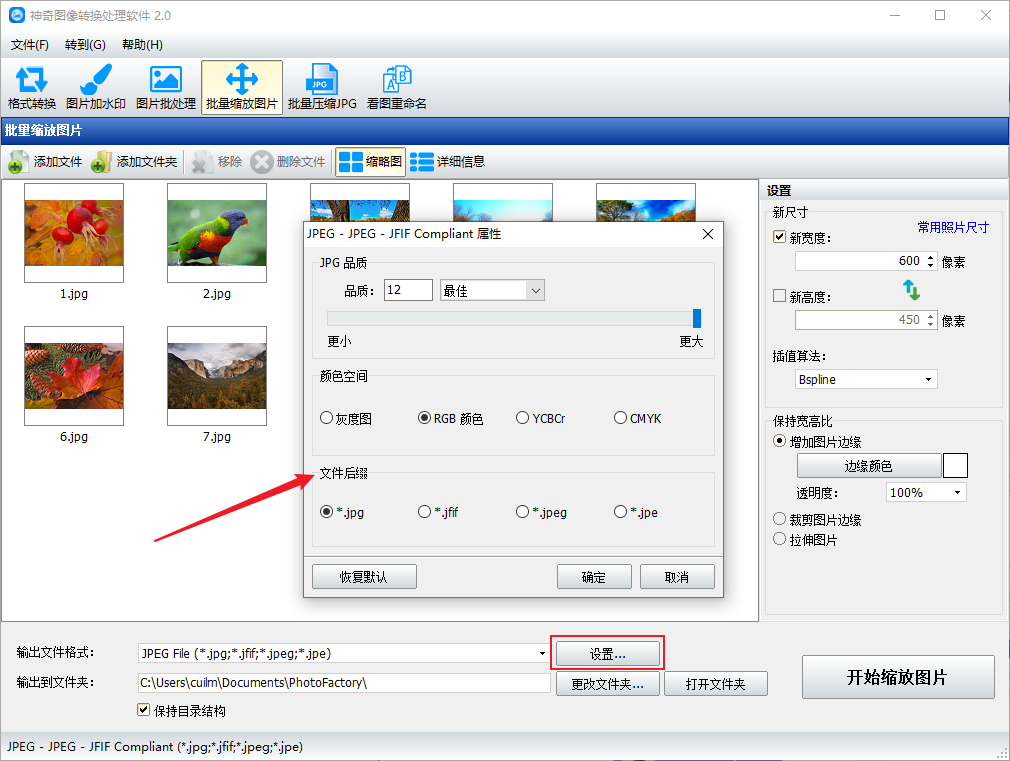
Task: Choose the *.jfif file suffix
Action: click(424, 512)
